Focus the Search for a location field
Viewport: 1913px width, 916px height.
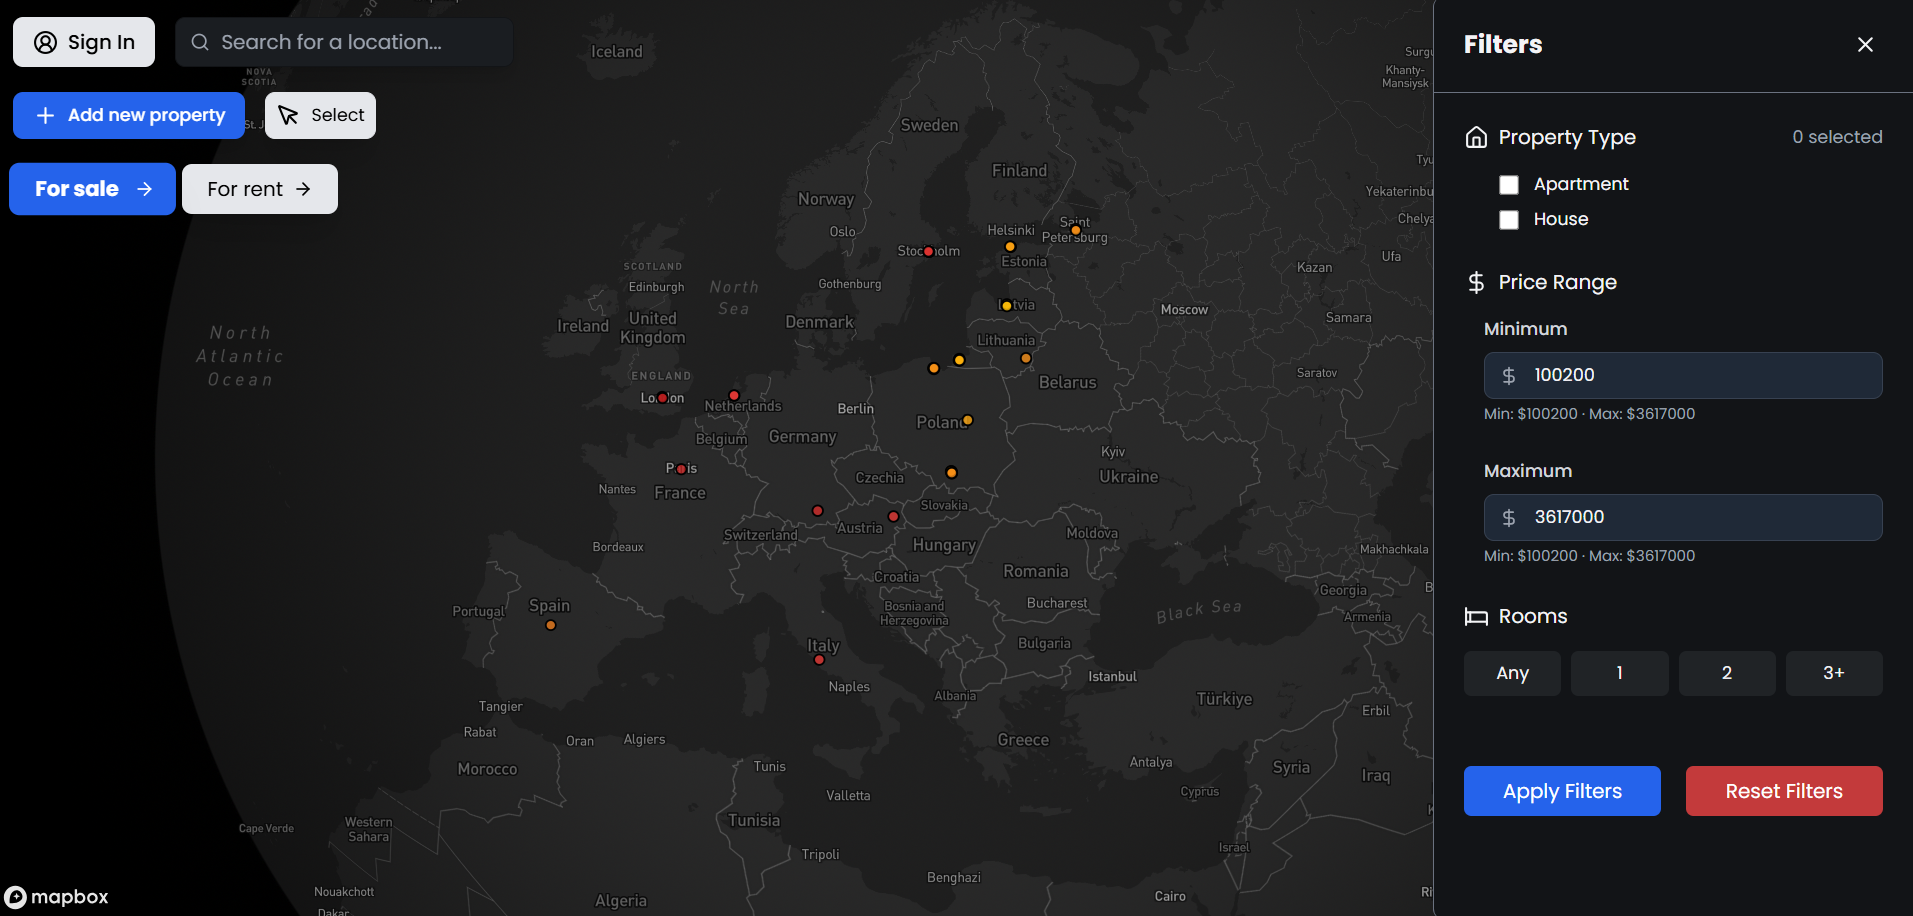[x=344, y=42]
